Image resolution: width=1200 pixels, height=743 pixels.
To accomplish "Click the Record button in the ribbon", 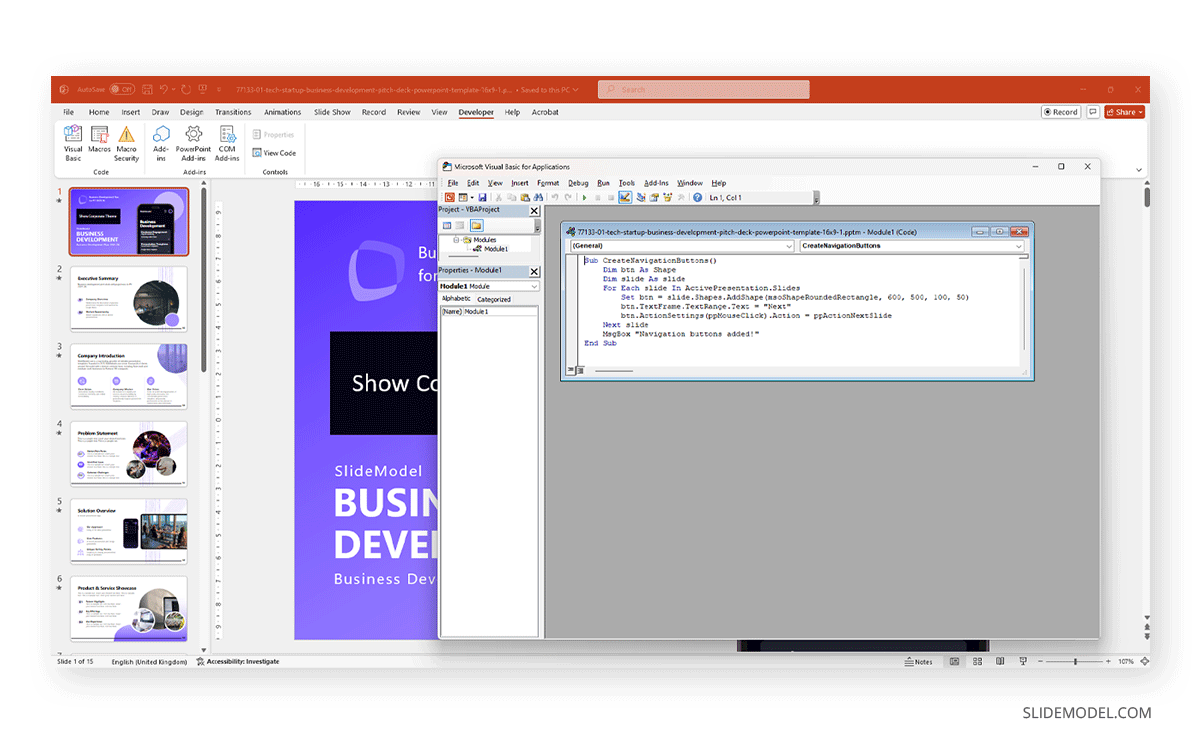I will [1060, 112].
